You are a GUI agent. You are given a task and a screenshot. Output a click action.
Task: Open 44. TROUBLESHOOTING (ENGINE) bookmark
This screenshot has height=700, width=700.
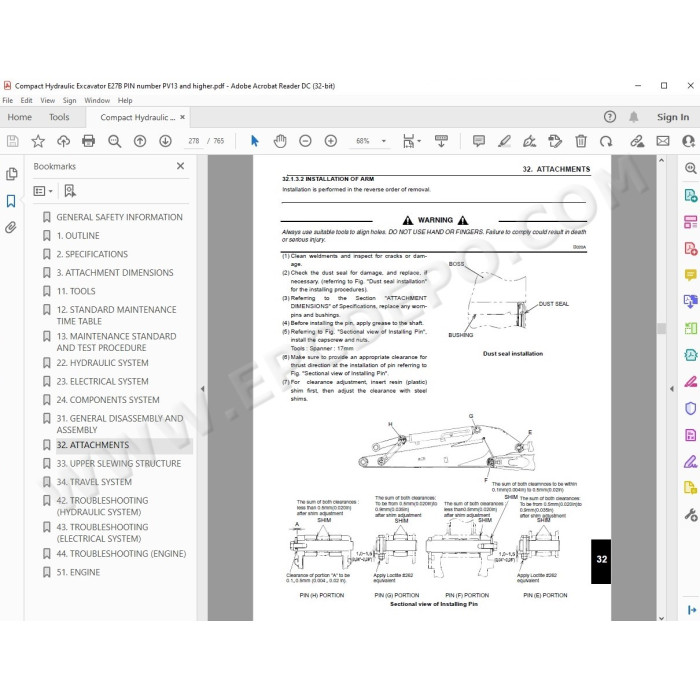pyautogui.click(x=121, y=554)
